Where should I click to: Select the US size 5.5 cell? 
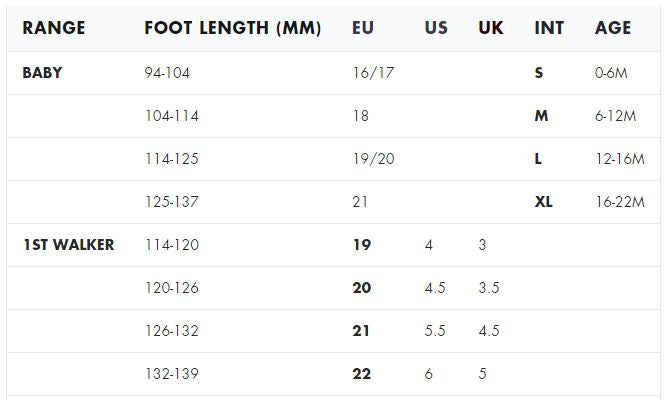(x=435, y=331)
